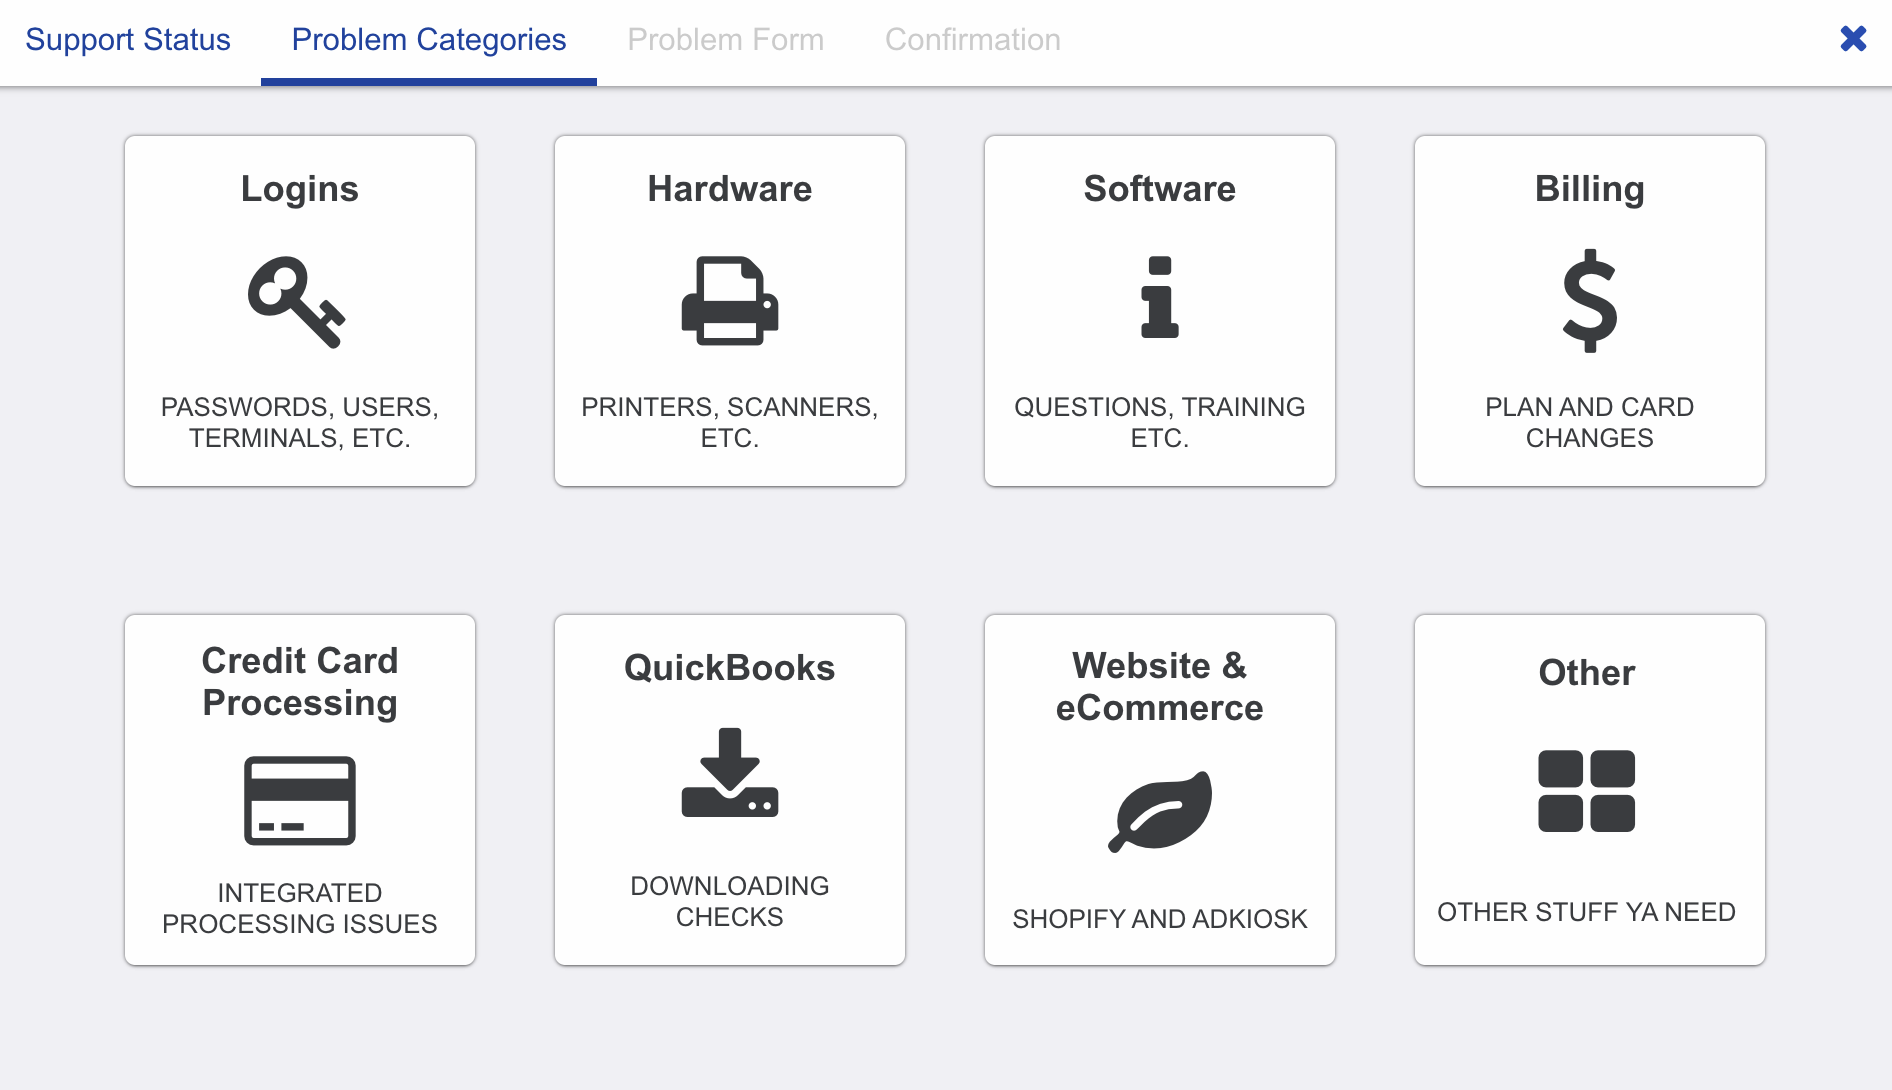Click the credit card icon
The height and width of the screenshot is (1090, 1892).
point(300,800)
